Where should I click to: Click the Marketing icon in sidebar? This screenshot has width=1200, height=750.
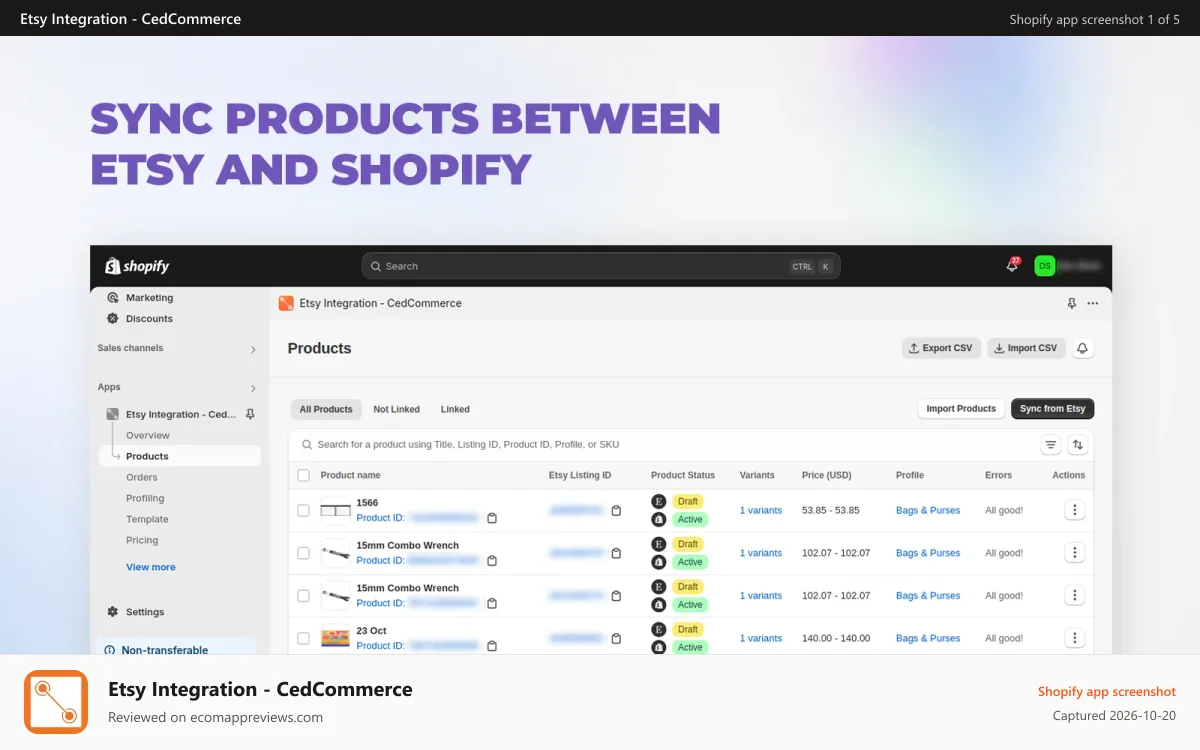click(113, 298)
